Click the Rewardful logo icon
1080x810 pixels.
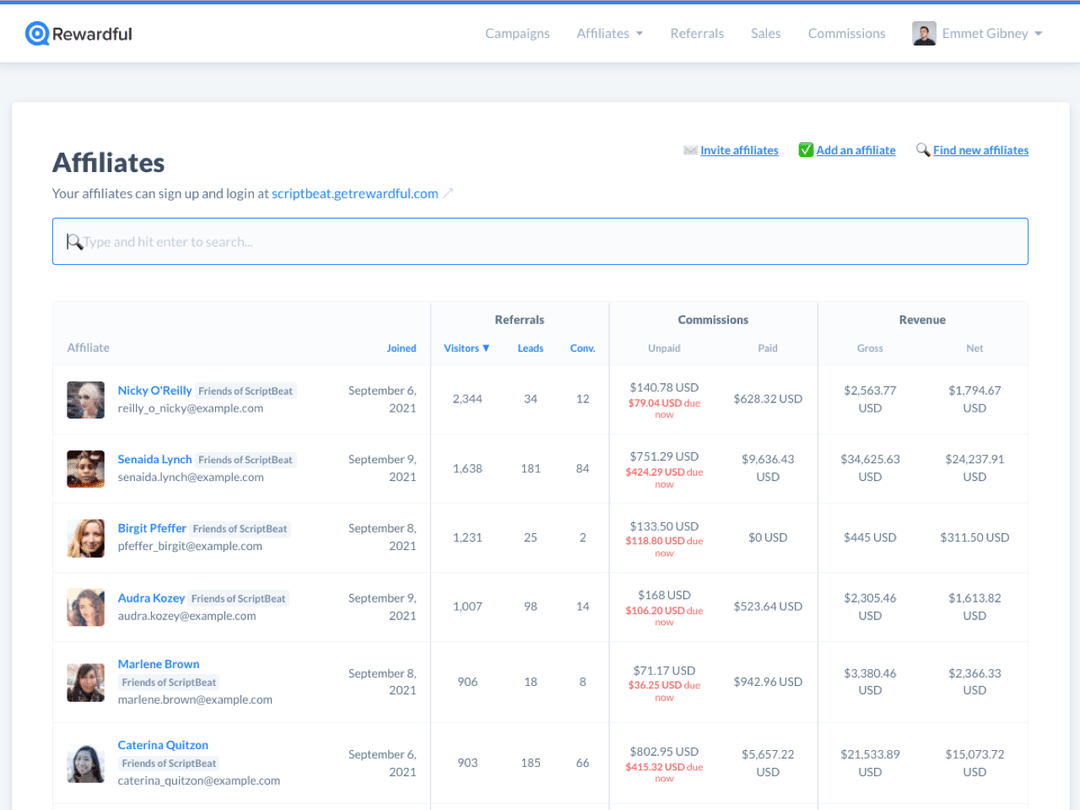[x=40, y=32]
